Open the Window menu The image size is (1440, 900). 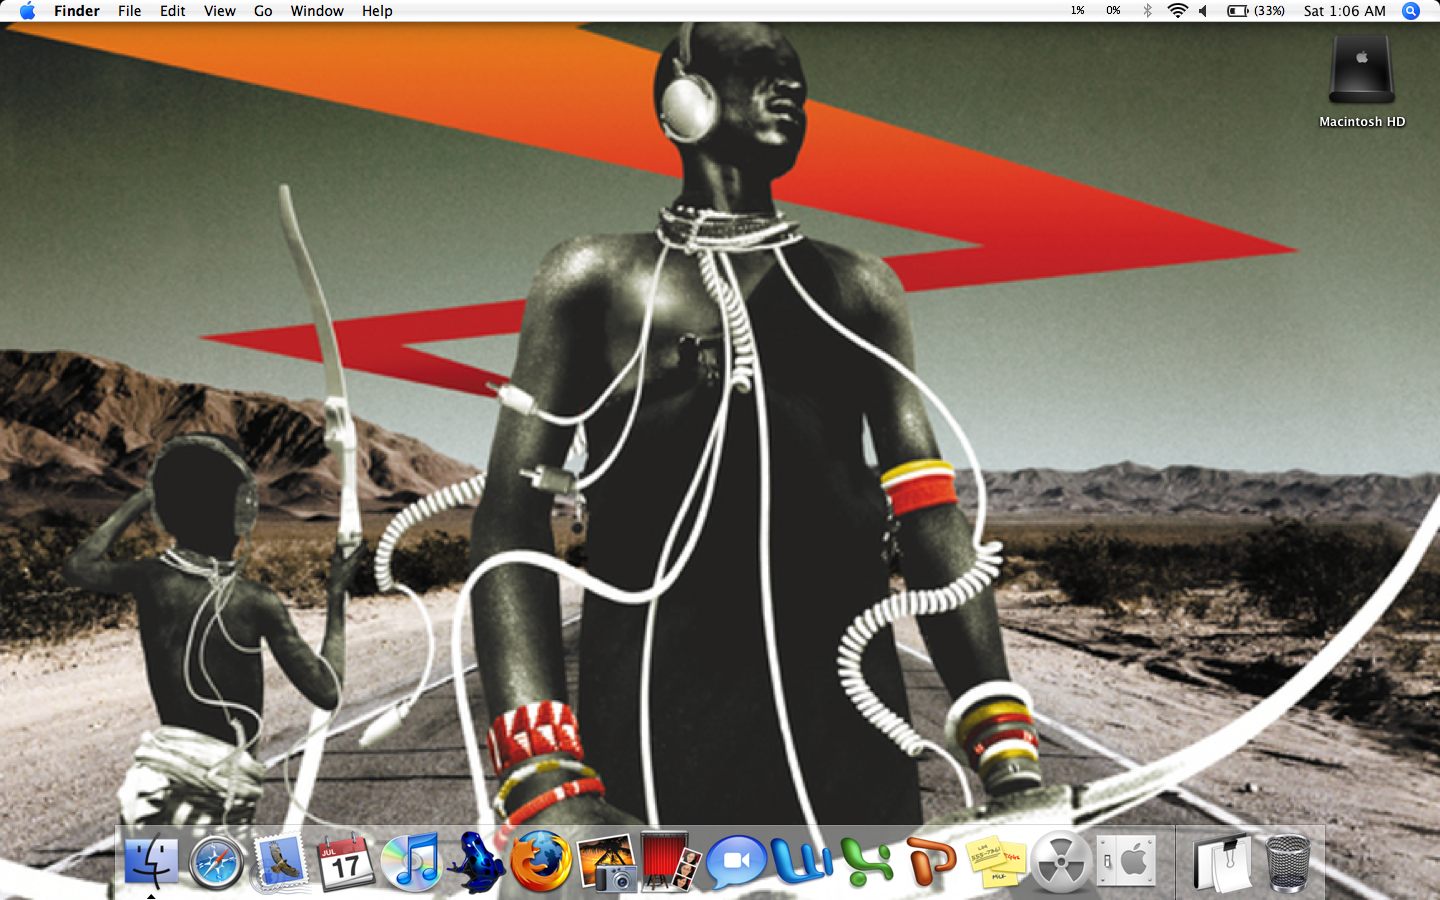pos(317,11)
